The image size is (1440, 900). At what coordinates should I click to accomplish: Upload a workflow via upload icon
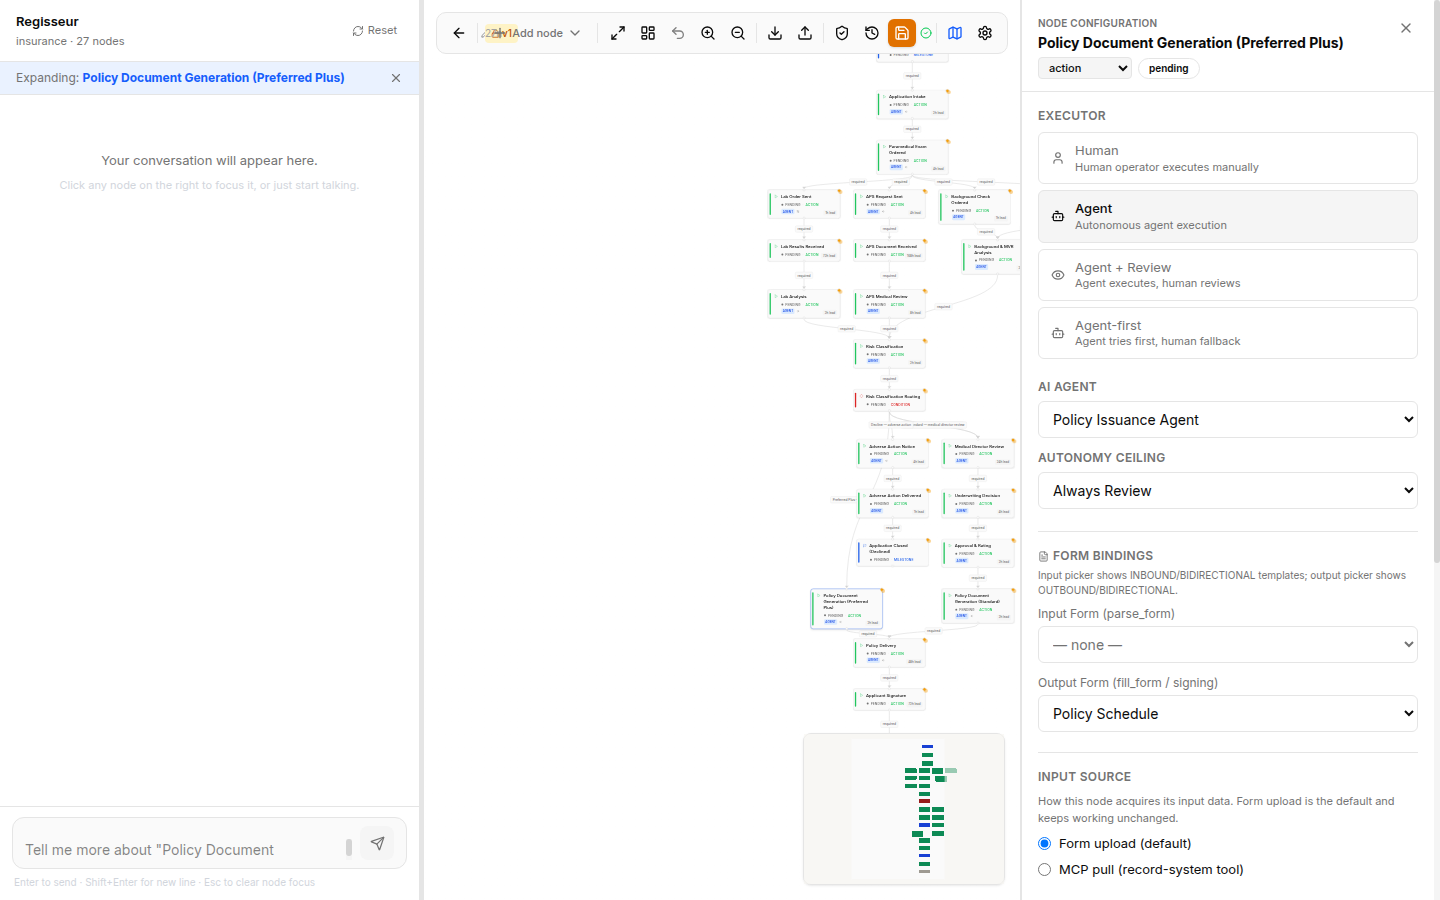(805, 33)
